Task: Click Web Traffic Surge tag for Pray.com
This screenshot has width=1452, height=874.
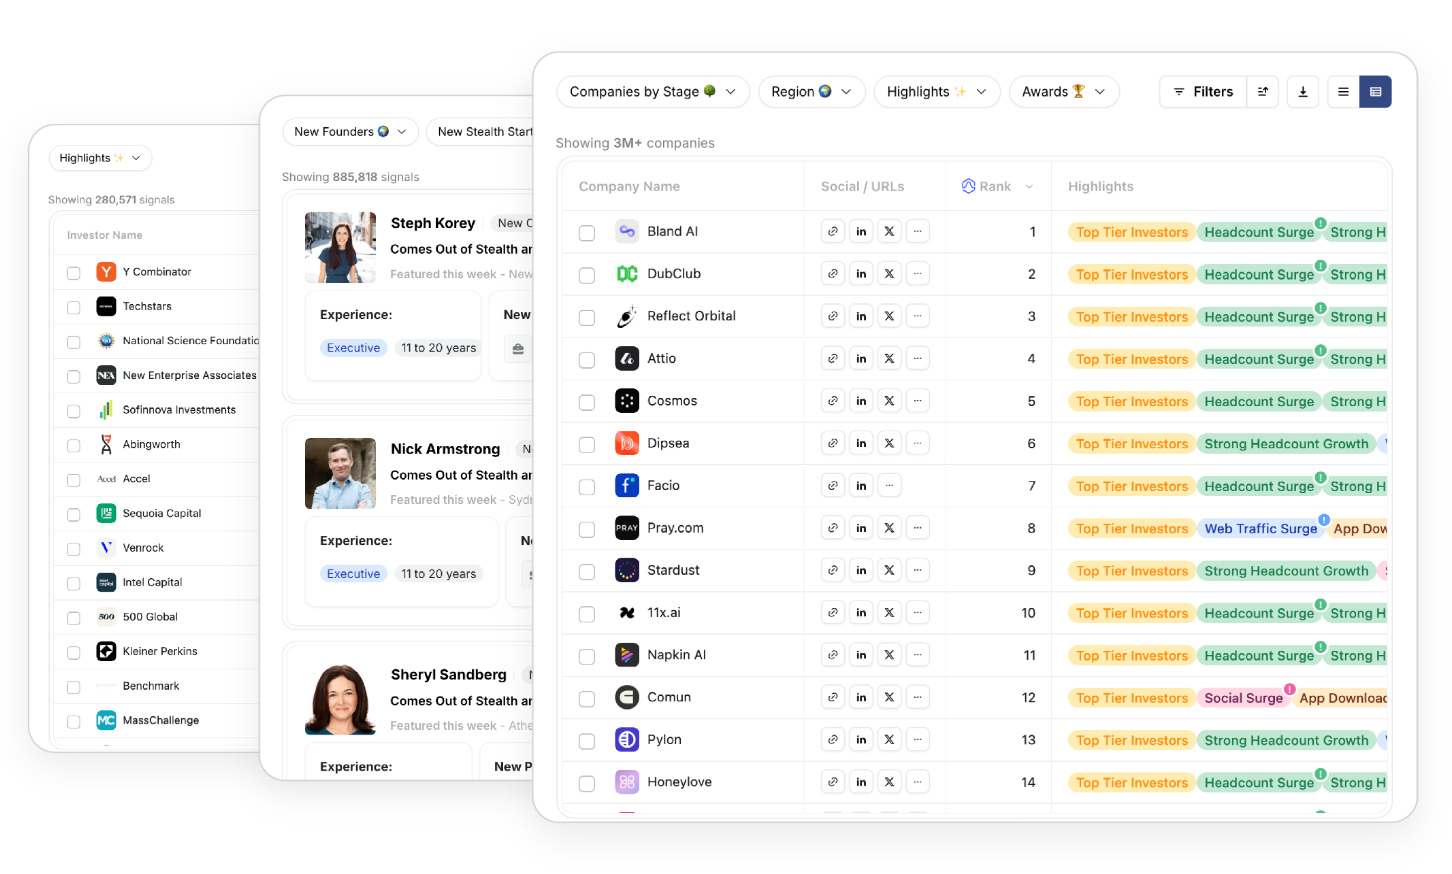Action: click(x=1260, y=529)
